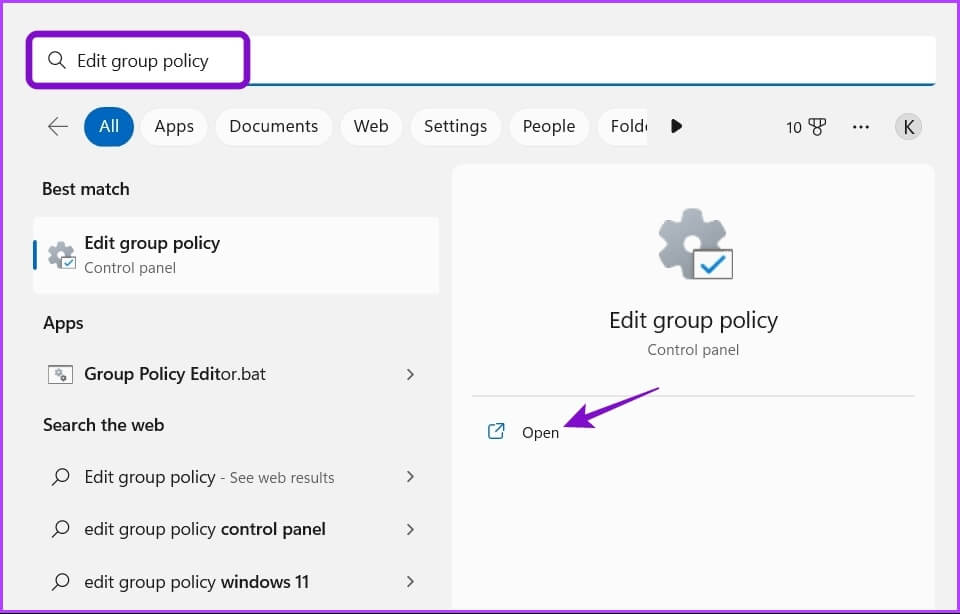Click the 'Search the web' heading
The image size is (960, 614).
(103, 425)
